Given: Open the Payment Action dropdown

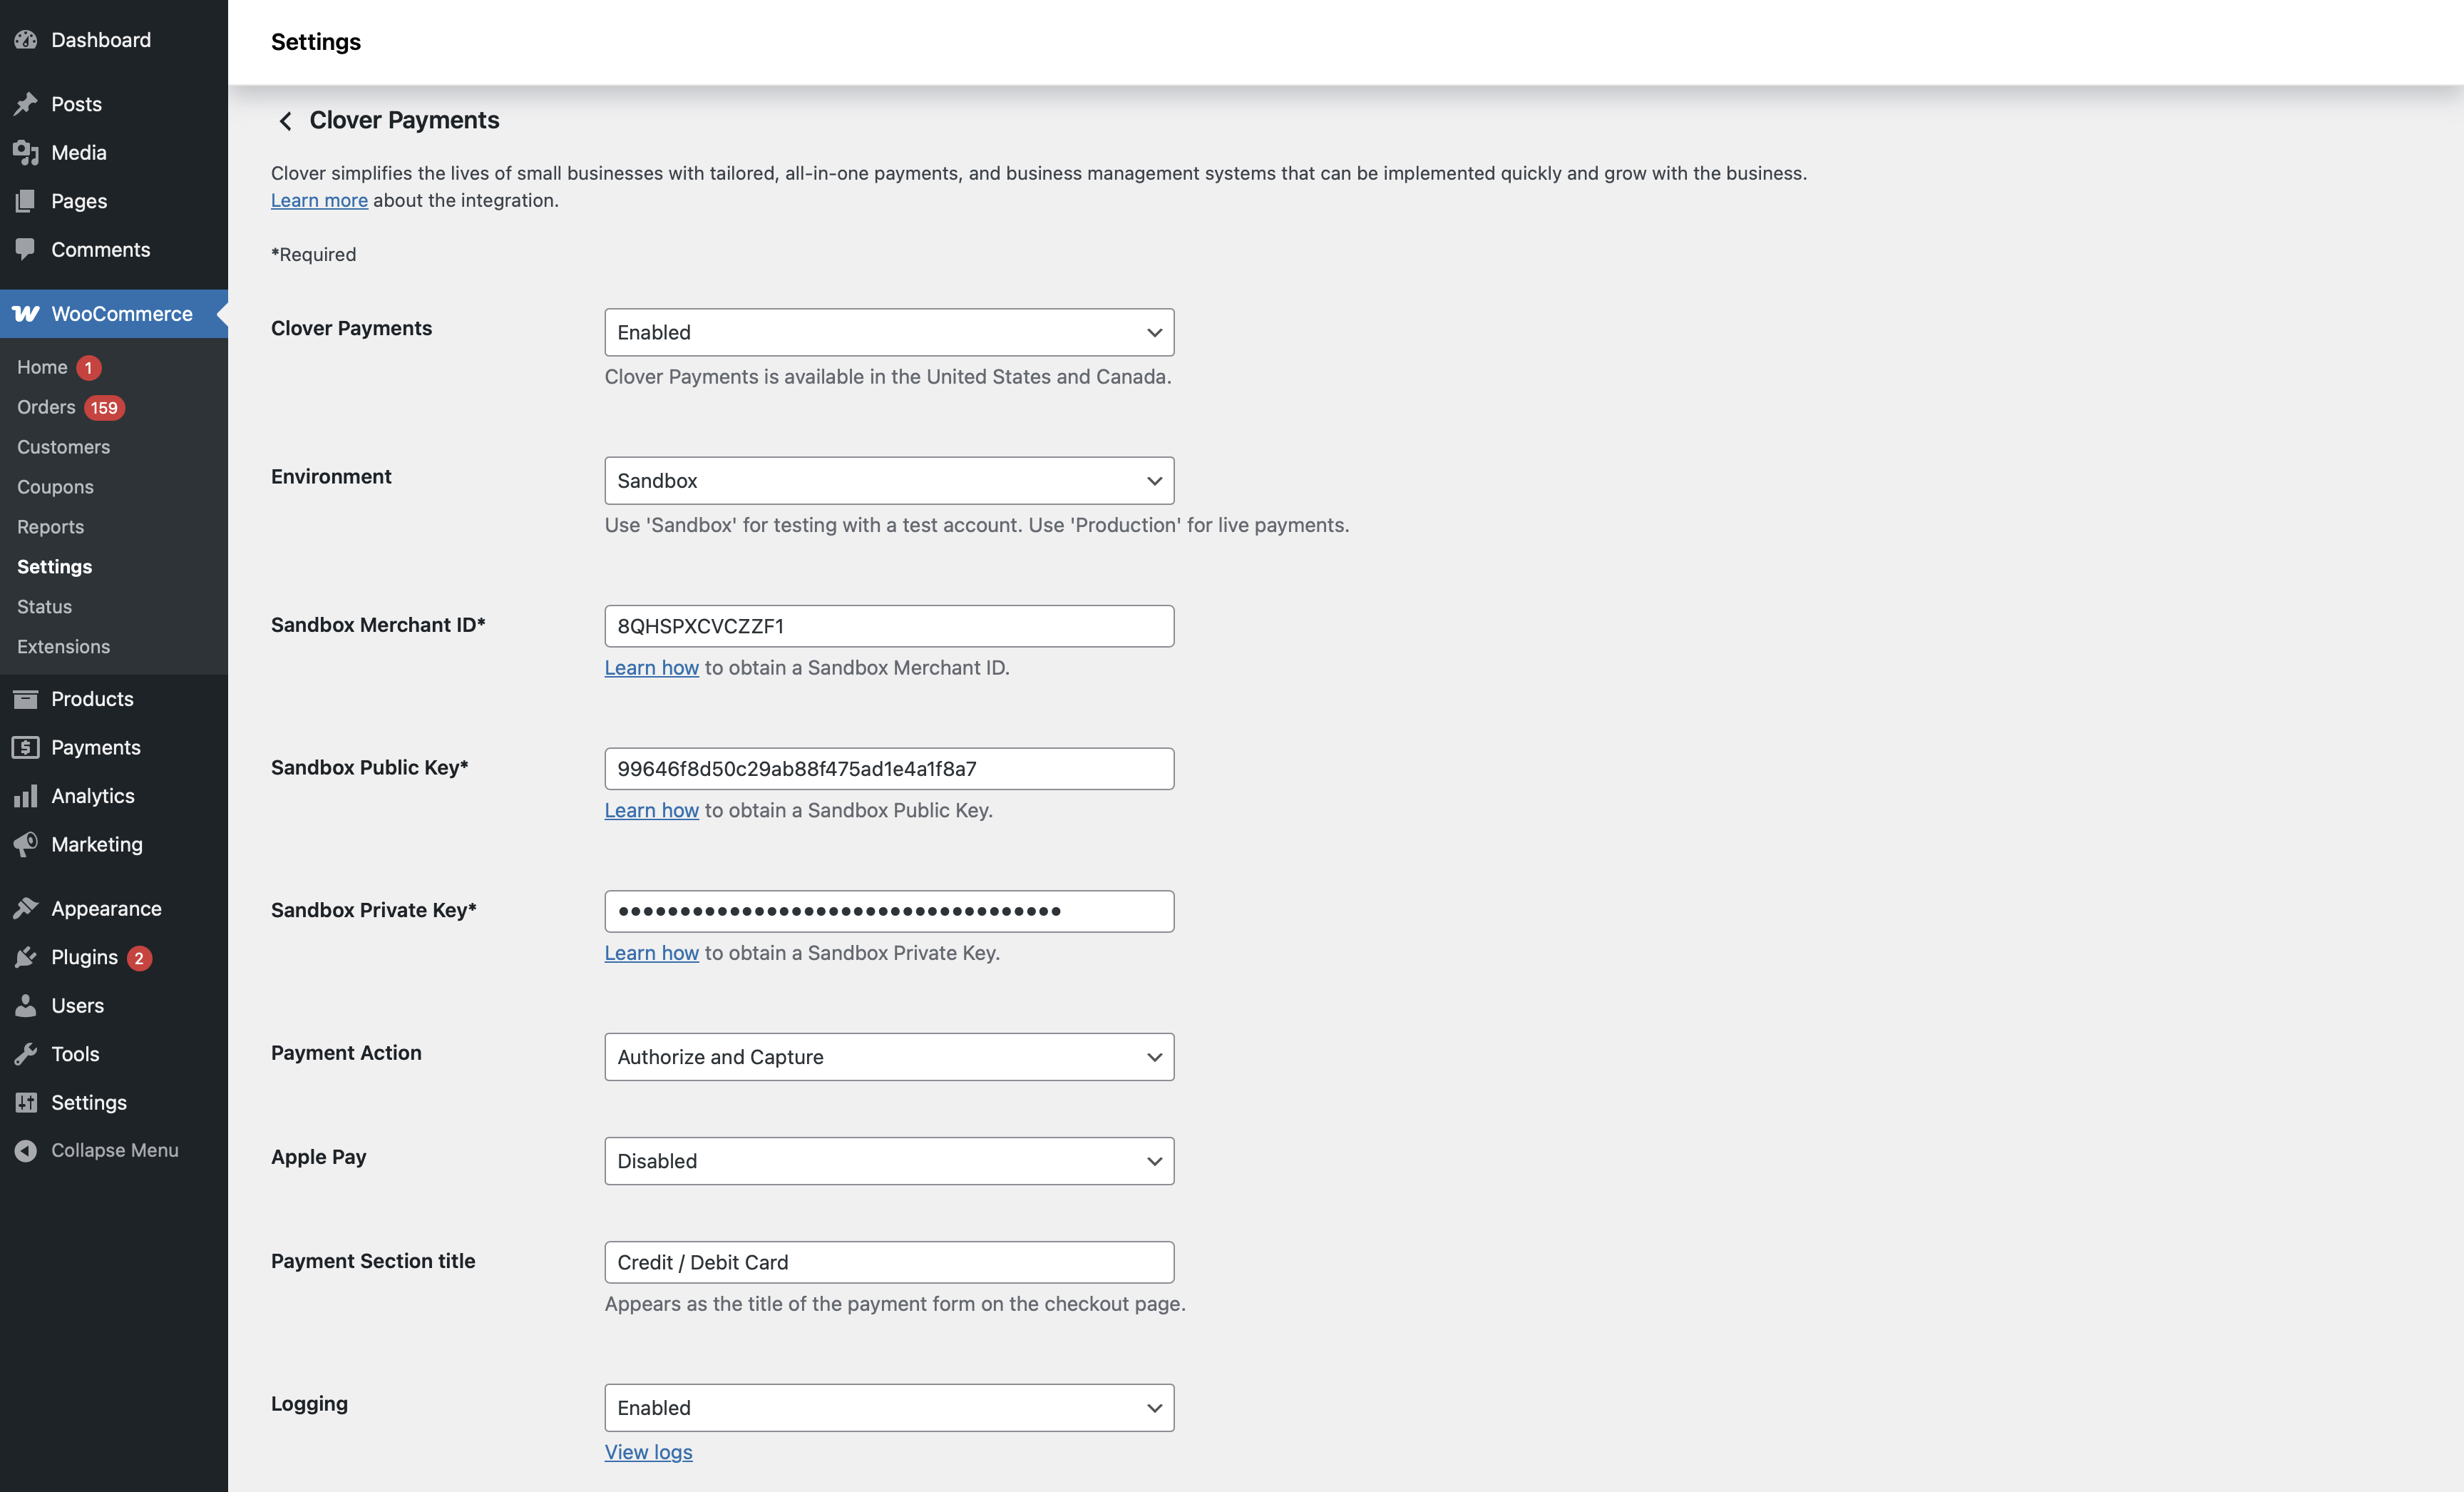Looking at the screenshot, I should (888, 1056).
